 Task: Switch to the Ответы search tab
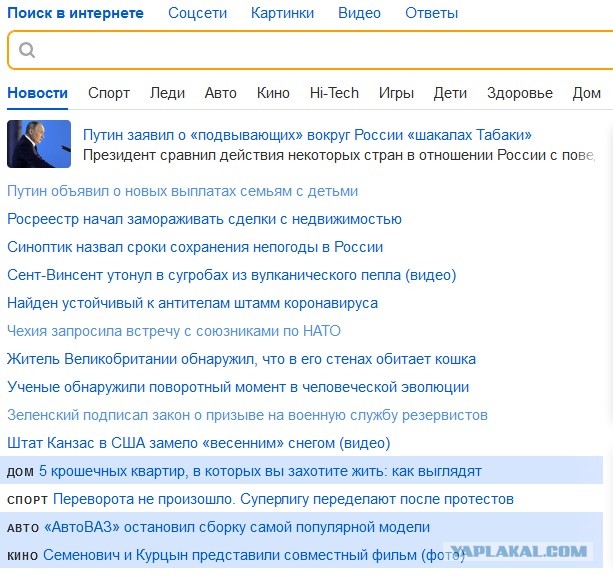(x=431, y=13)
